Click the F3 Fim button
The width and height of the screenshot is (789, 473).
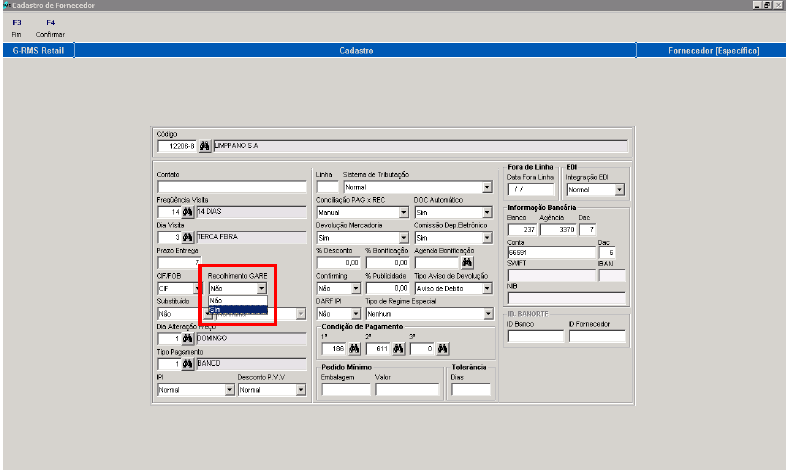17,28
